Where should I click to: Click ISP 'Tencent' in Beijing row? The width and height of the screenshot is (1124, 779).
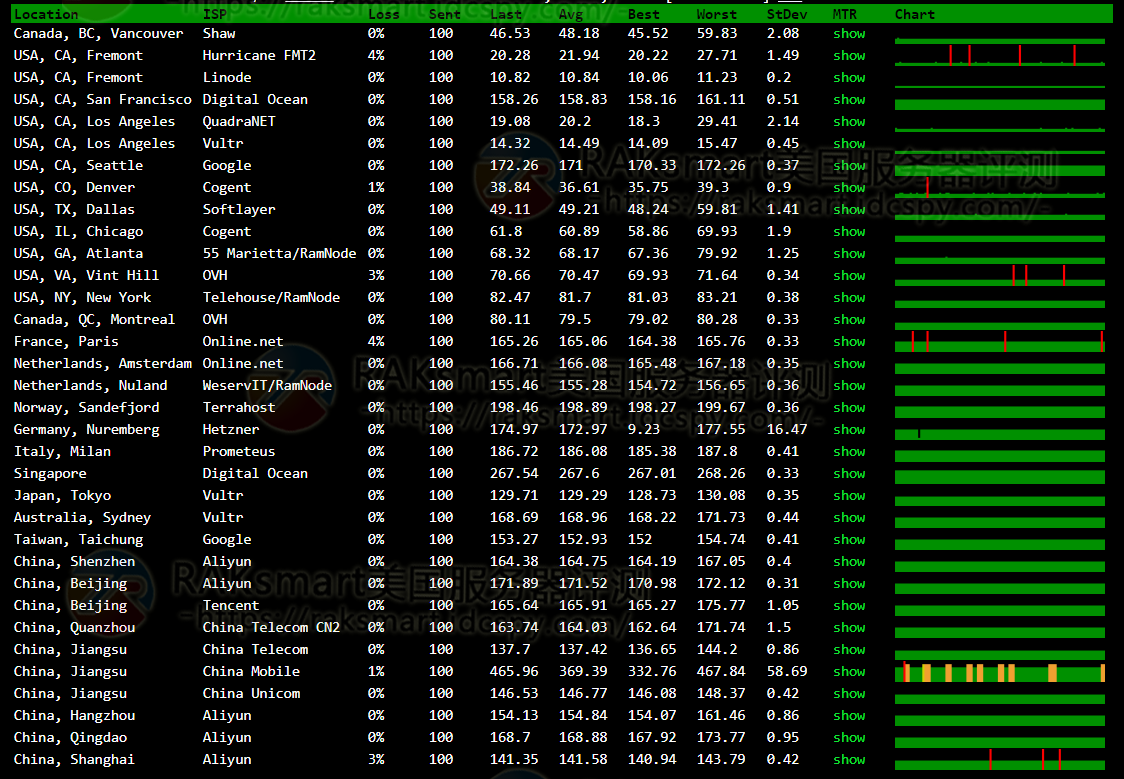[x=231, y=606]
